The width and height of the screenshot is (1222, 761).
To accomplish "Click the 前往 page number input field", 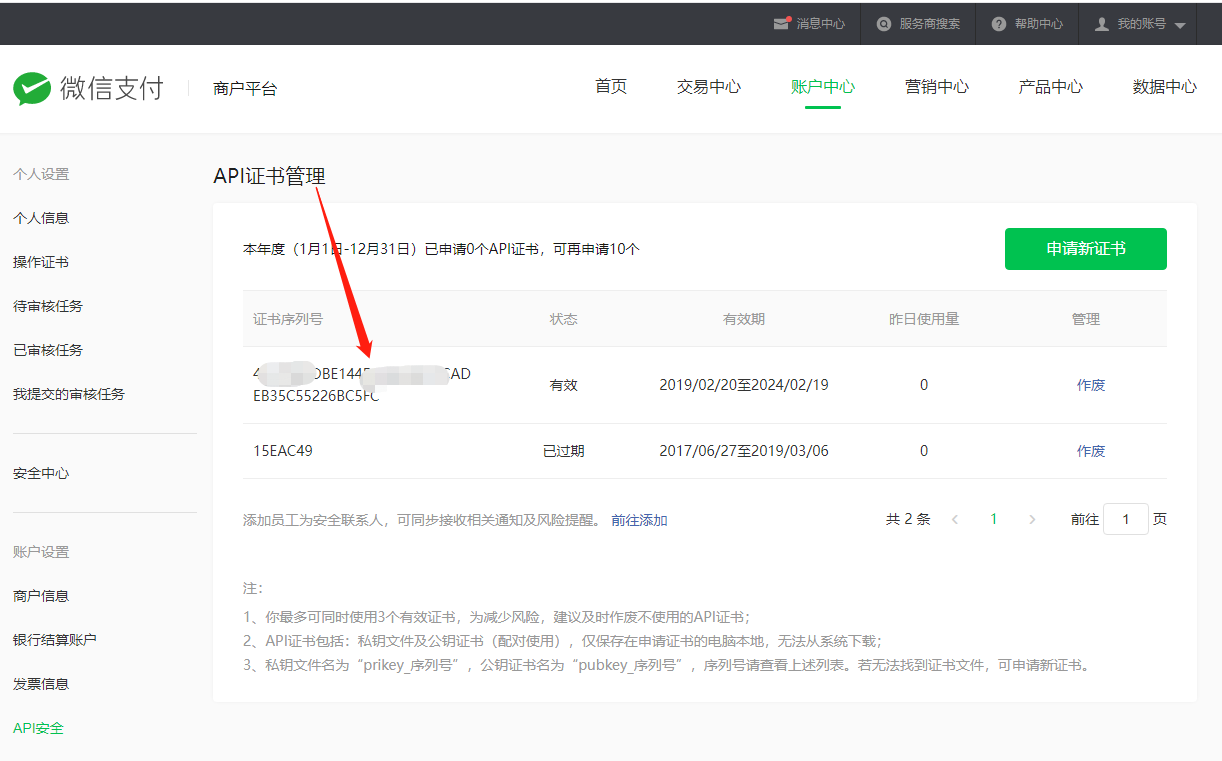I will tap(1126, 519).
